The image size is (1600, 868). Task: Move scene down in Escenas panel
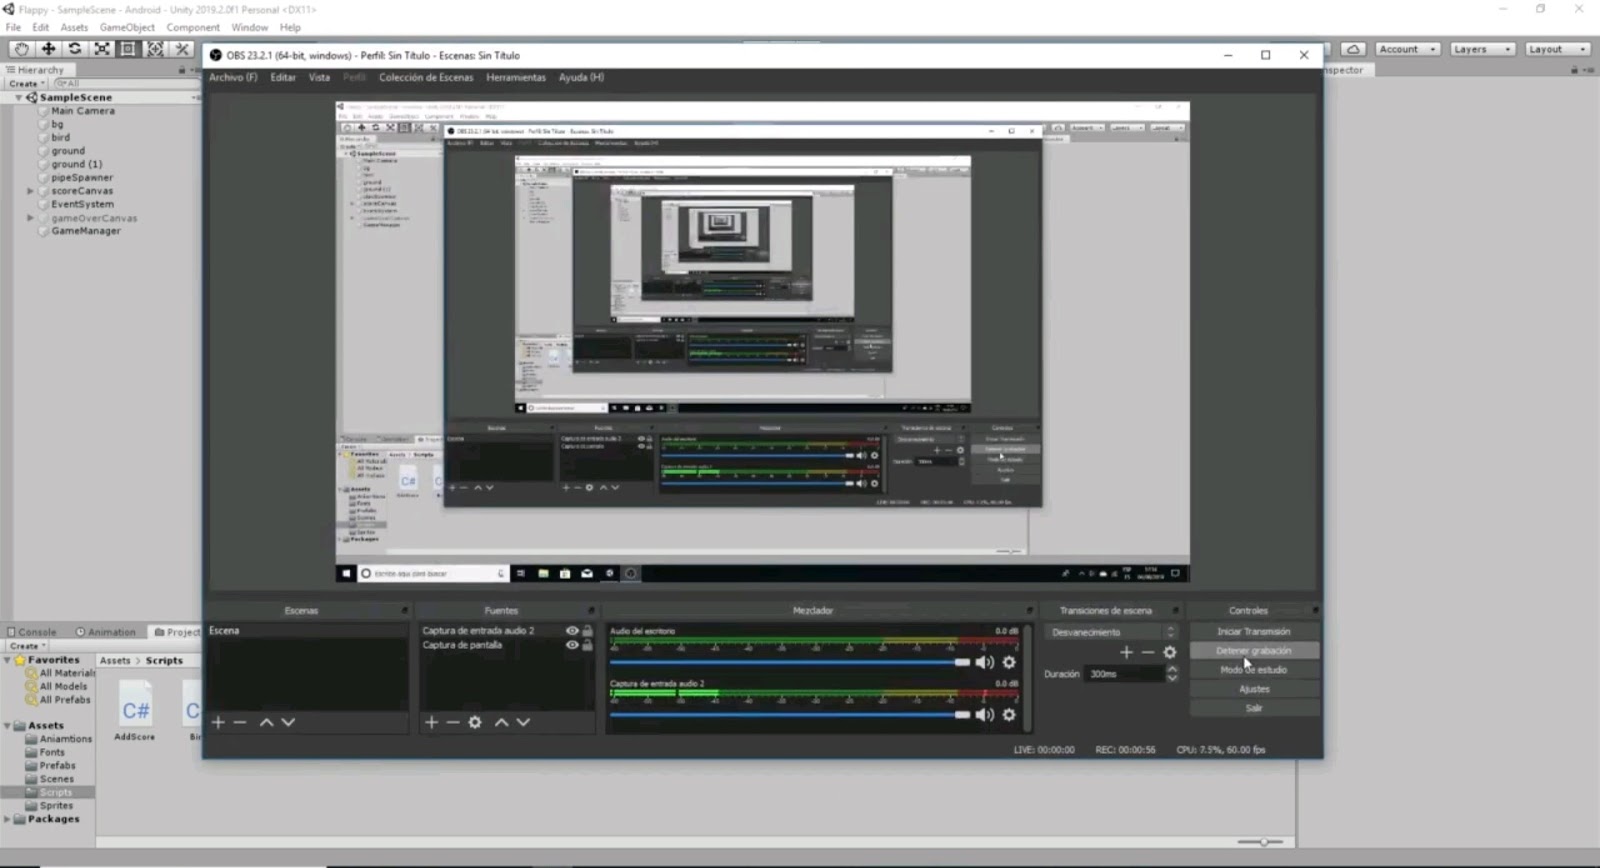pos(288,722)
